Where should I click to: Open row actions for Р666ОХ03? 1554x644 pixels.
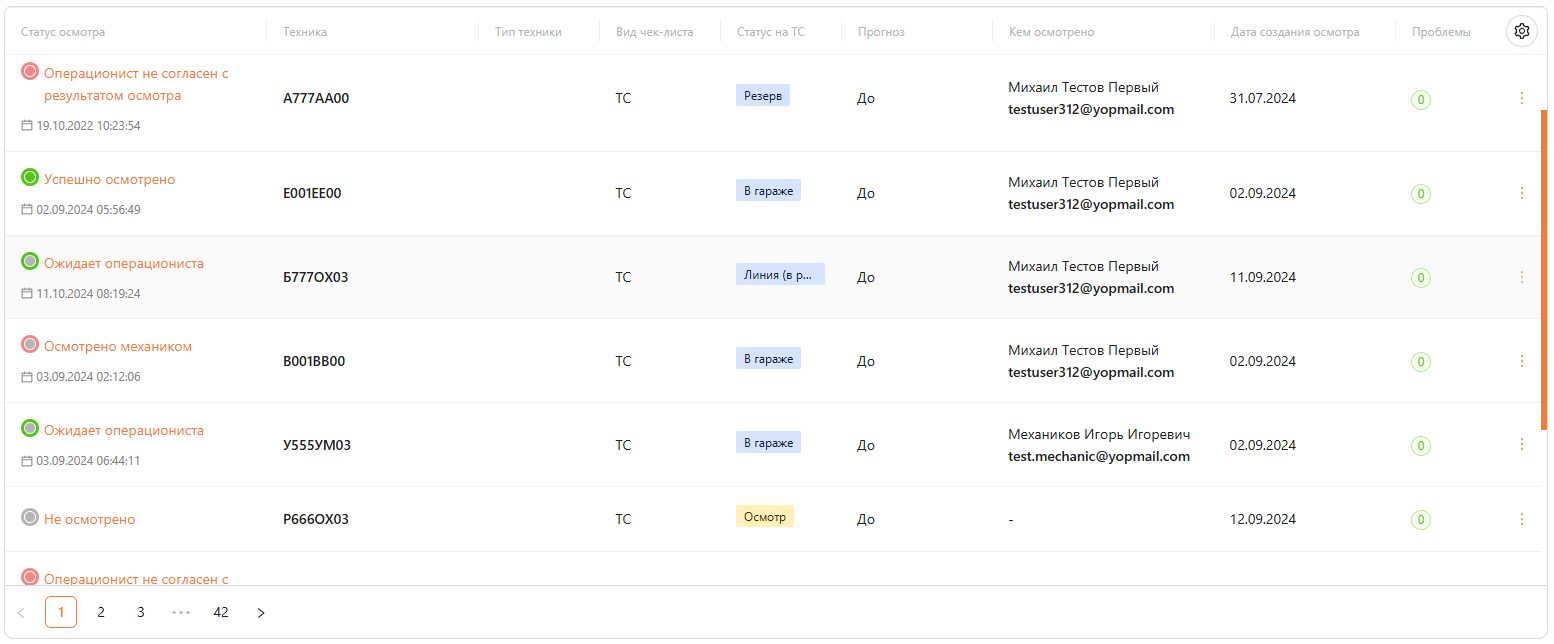pyautogui.click(x=1521, y=519)
